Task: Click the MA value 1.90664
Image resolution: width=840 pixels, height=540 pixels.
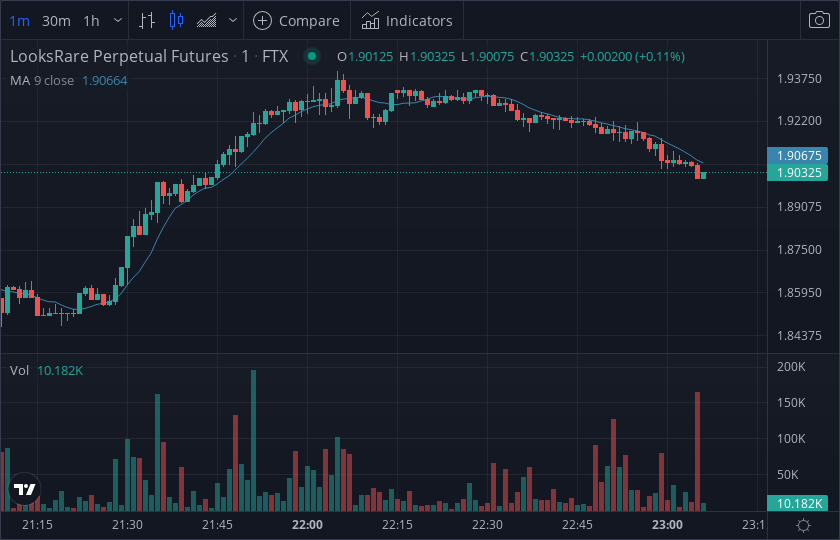Action: point(104,81)
